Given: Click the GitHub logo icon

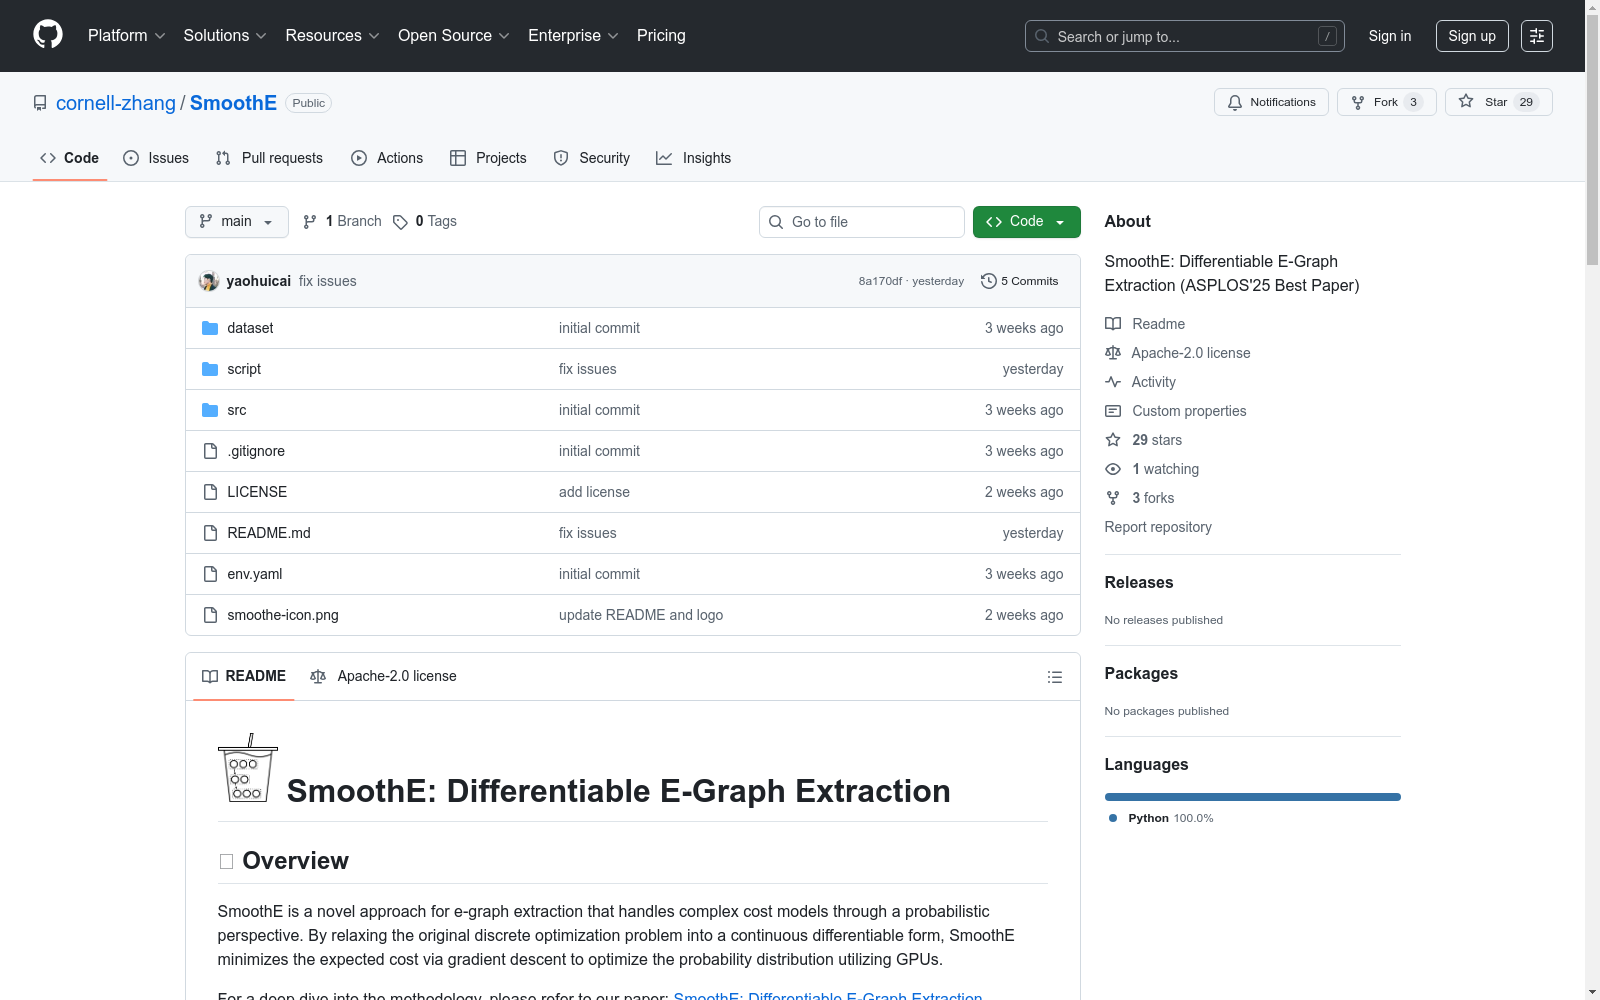Looking at the screenshot, I should pyautogui.click(x=48, y=35).
